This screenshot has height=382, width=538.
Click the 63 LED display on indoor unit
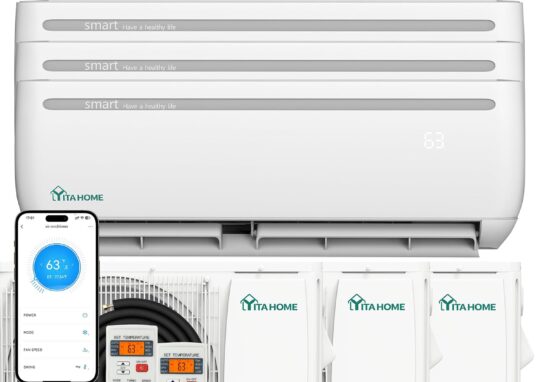[434, 140]
